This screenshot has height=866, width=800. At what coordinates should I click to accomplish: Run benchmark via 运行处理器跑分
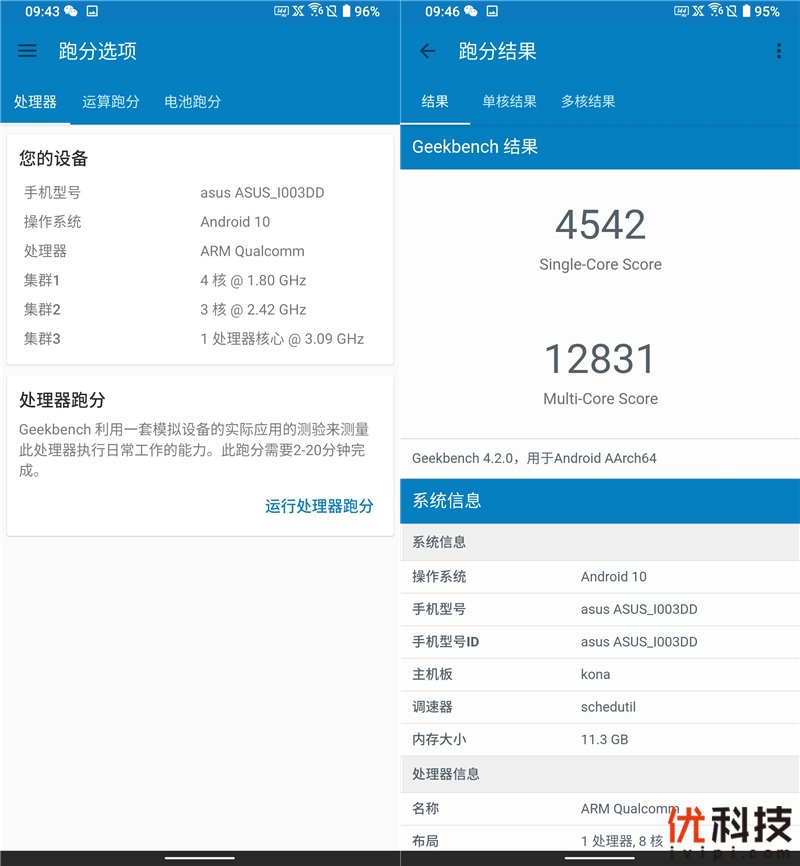pos(319,506)
